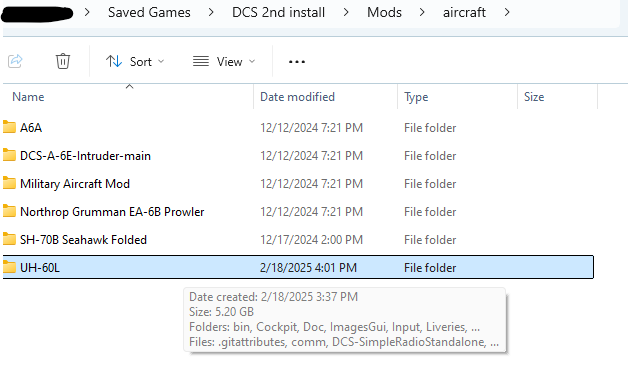The height and width of the screenshot is (366, 628).
Task: Expand the chevron after Saved Games breadcrumb
Action: (211, 12)
